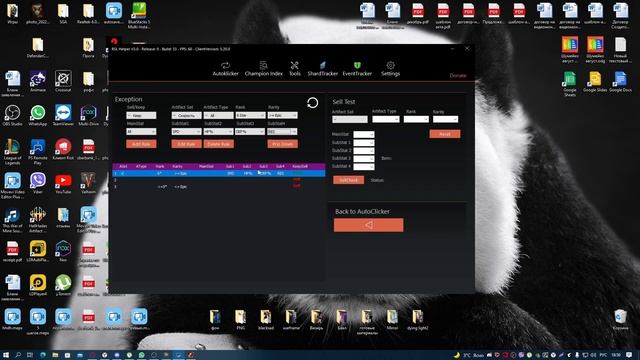Click the PS Remote Play desktop icon
Image resolution: width=640 pixels, height=360 pixels.
(x=38, y=152)
